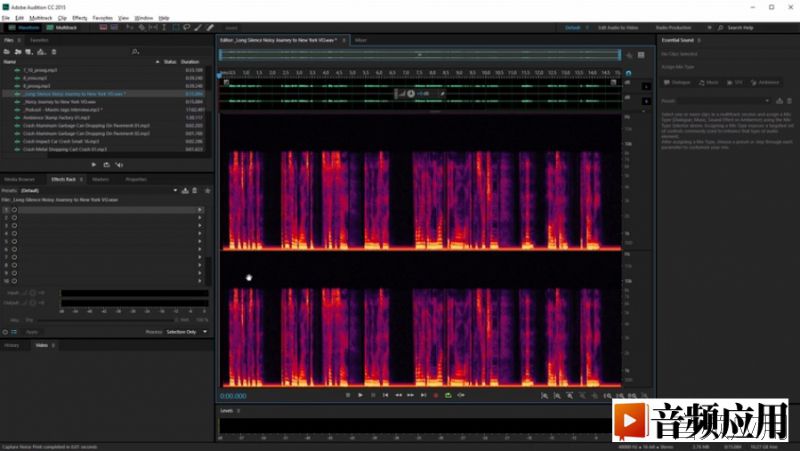
Task: Toggle power for effects rack slot 2
Action: pyautogui.click(x=14, y=217)
